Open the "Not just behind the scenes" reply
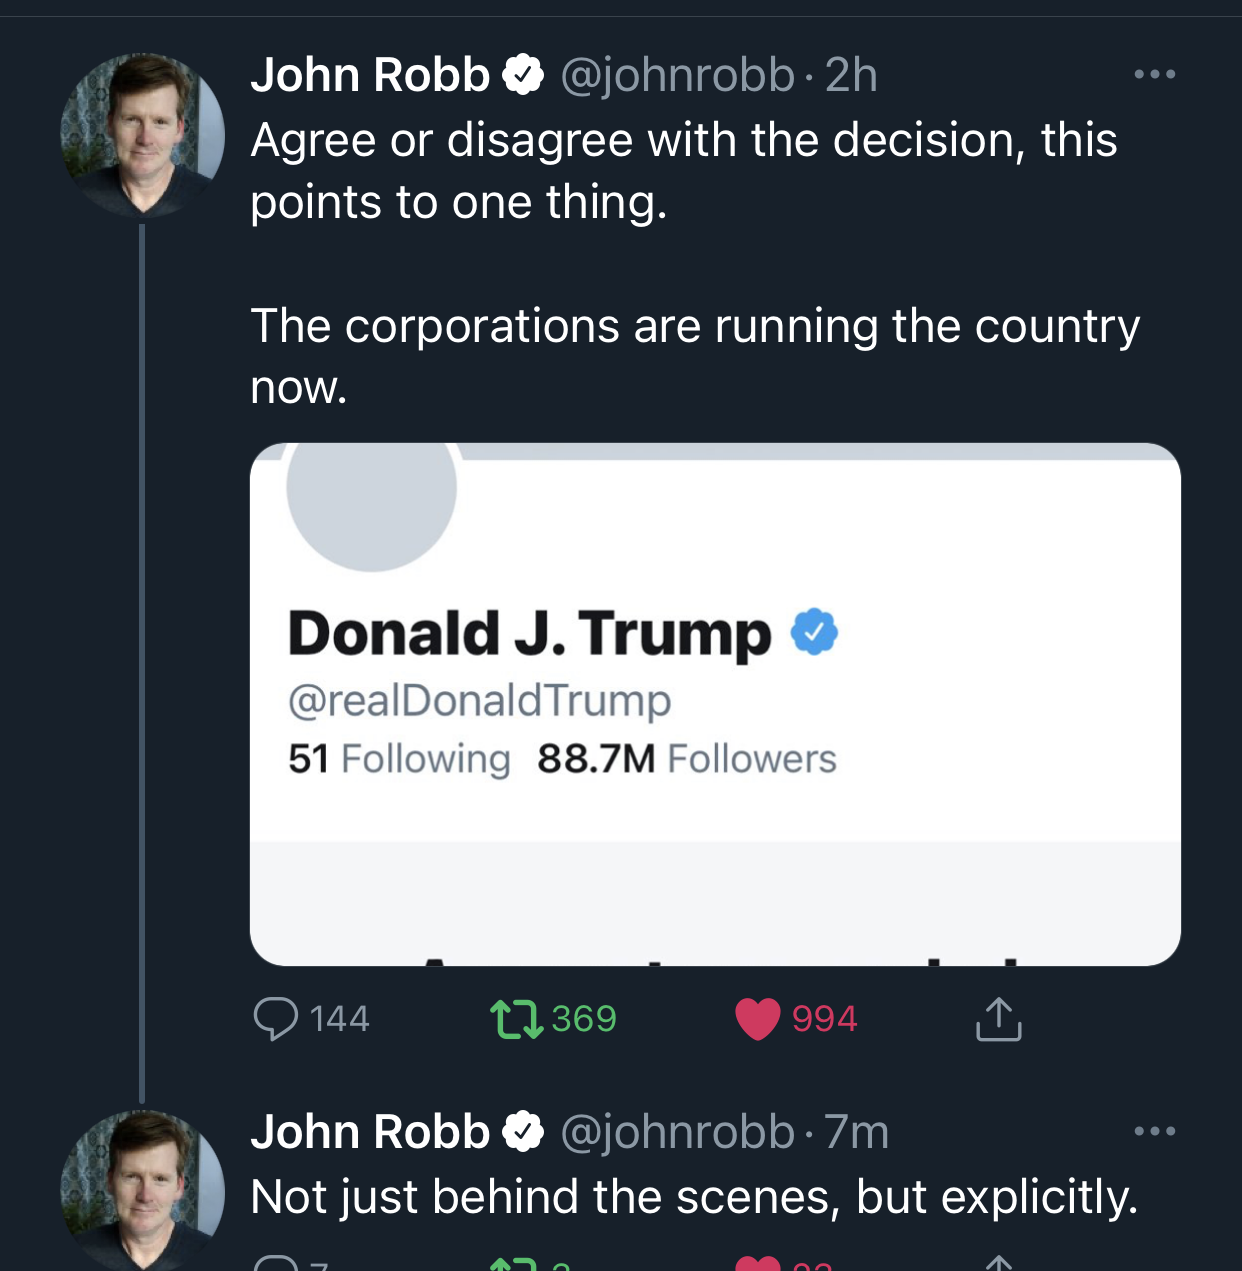The image size is (1242, 1271). 694,1197
